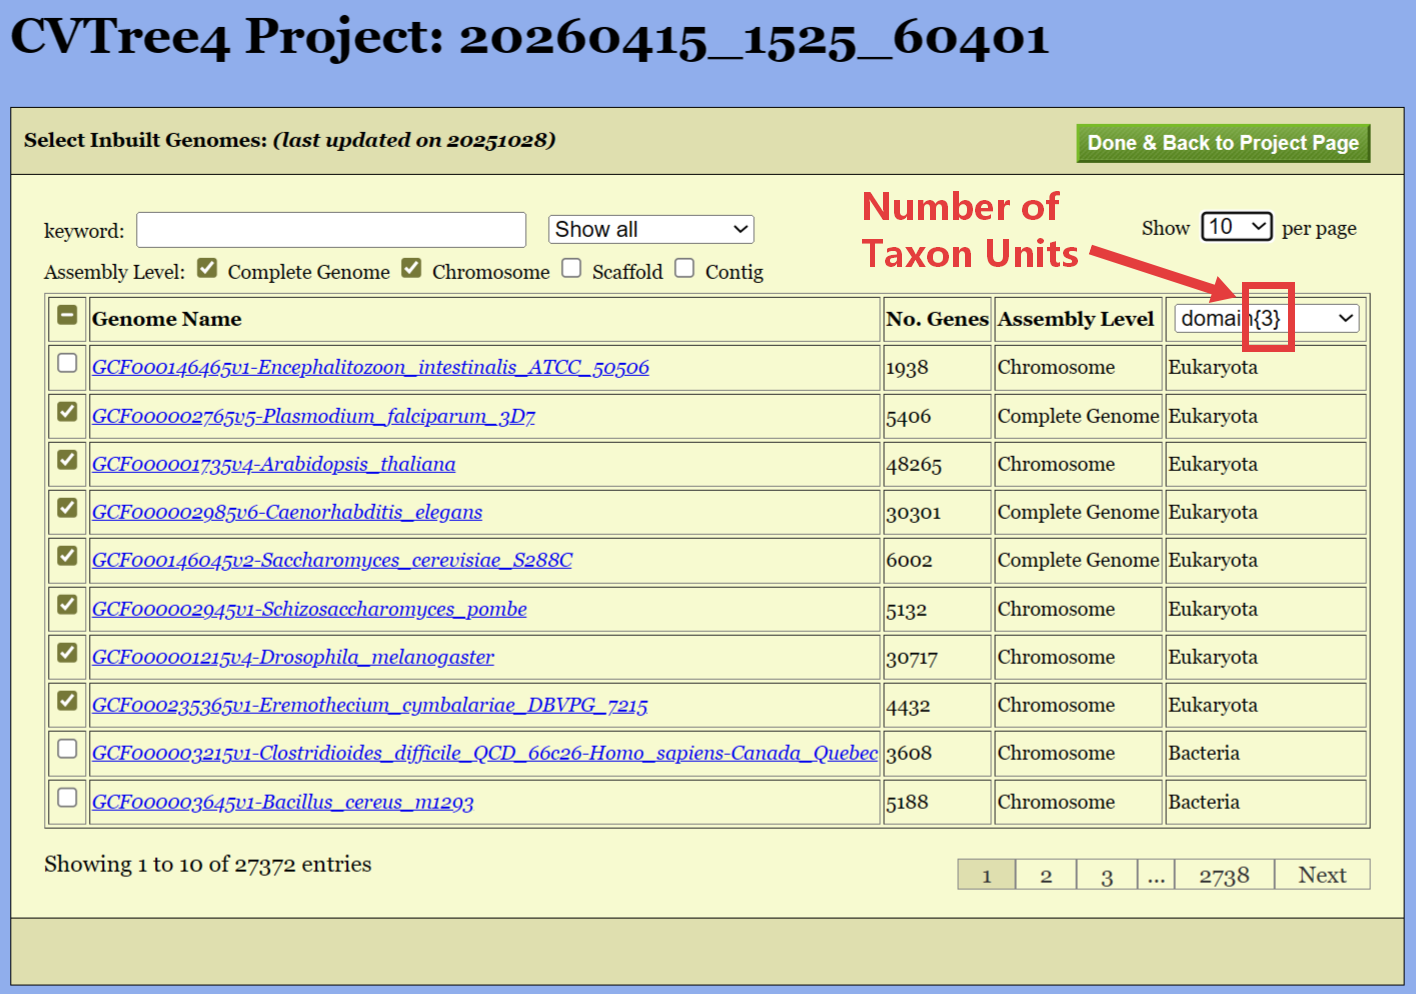Go to page 2 of results
This screenshot has width=1416, height=994.
pos(1045,875)
